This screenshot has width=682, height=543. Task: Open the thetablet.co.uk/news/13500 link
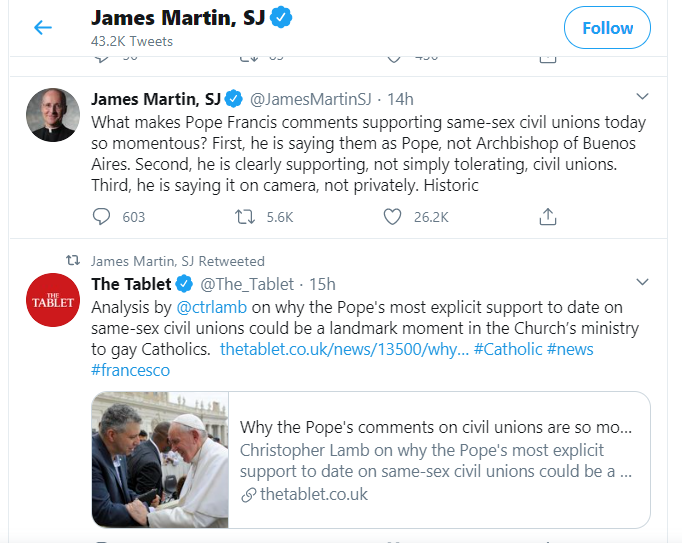[x=344, y=349]
